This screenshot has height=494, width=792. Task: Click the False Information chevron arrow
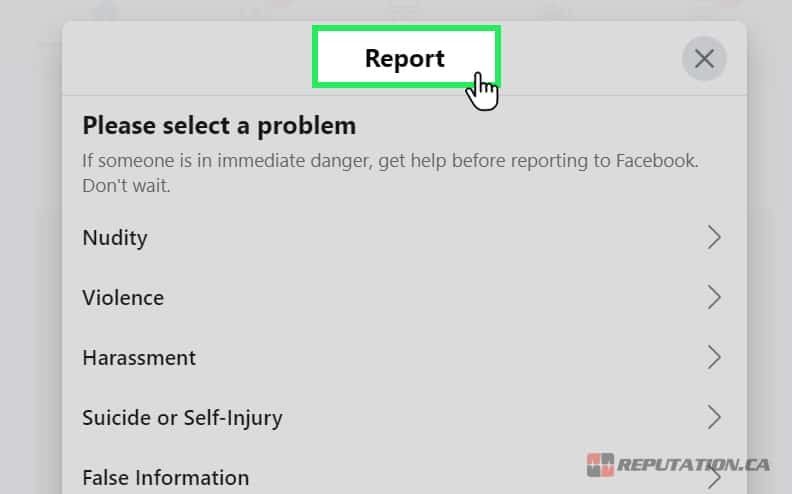(714, 479)
